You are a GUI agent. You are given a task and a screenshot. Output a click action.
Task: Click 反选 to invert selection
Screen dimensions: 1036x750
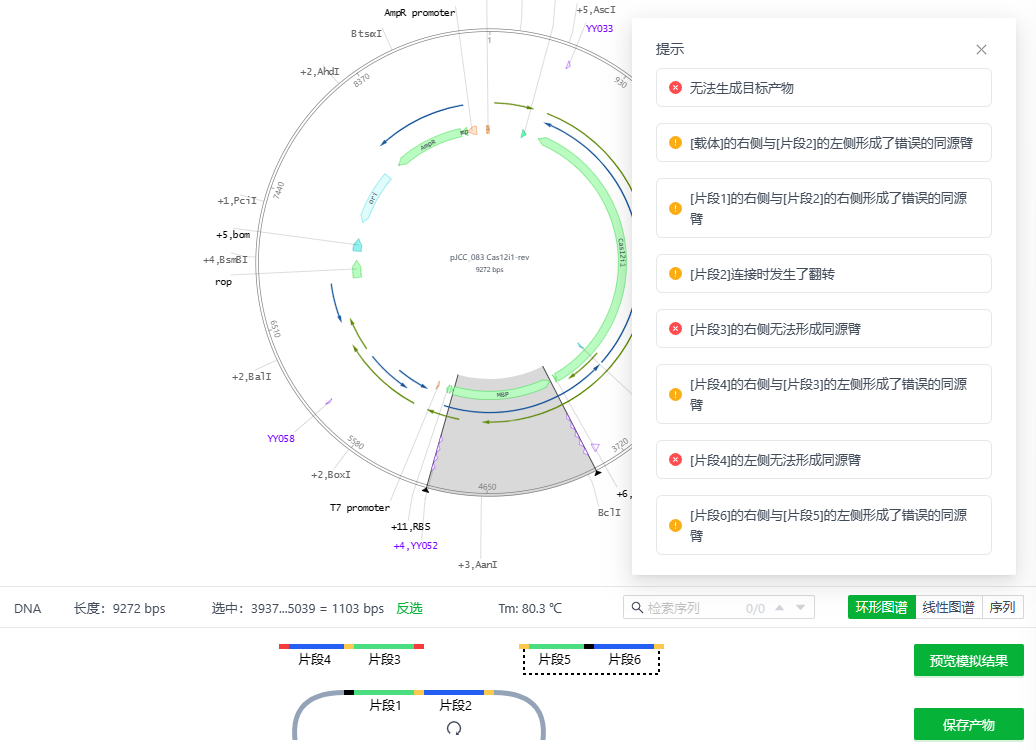point(409,608)
